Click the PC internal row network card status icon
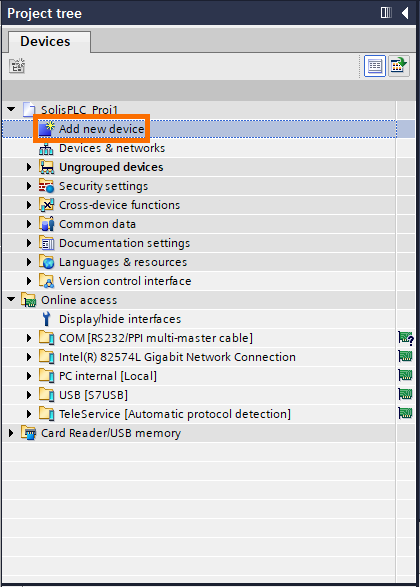Viewport: 420px width, 587px height. pos(405,375)
